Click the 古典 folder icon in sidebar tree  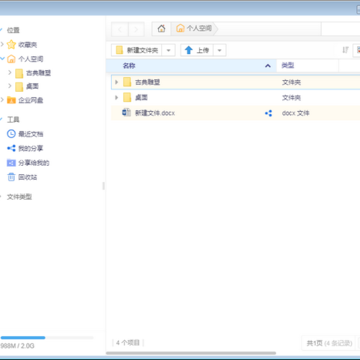coord(19,73)
